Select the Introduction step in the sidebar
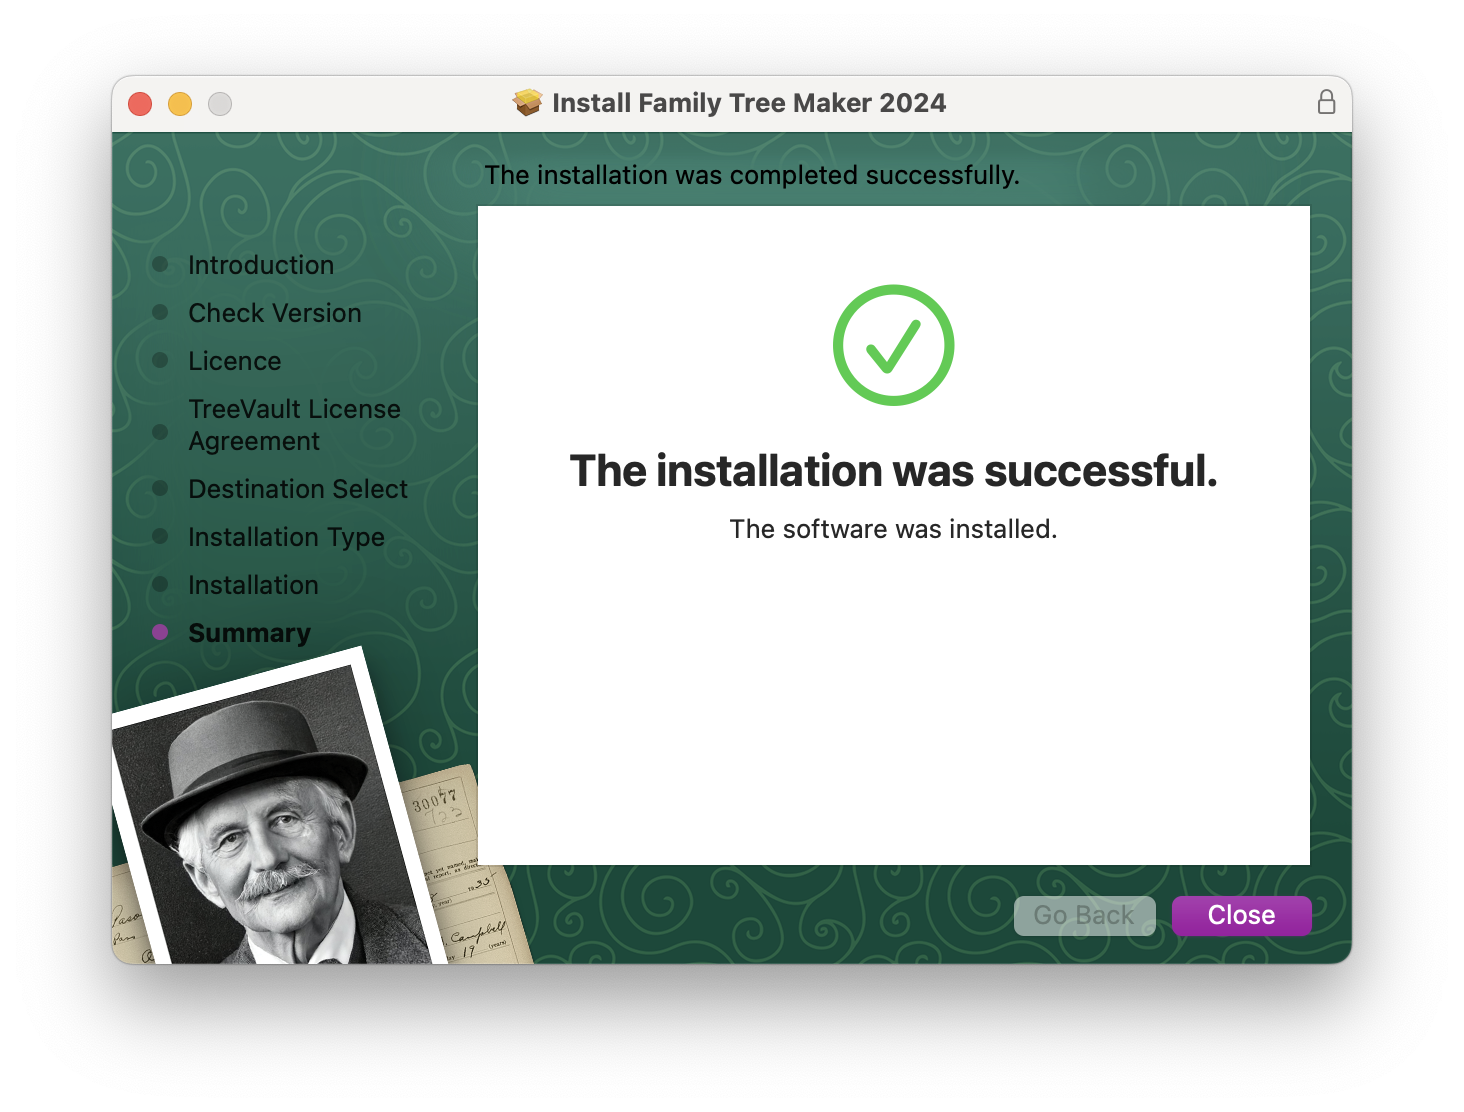This screenshot has width=1464, height=1112. [x=261, y=265]
